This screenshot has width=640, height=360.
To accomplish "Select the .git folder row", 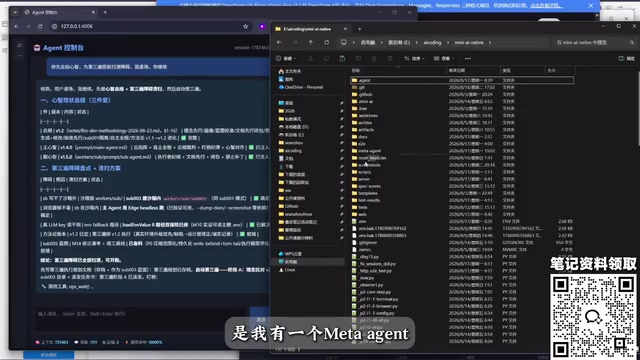I will (462, 87).
